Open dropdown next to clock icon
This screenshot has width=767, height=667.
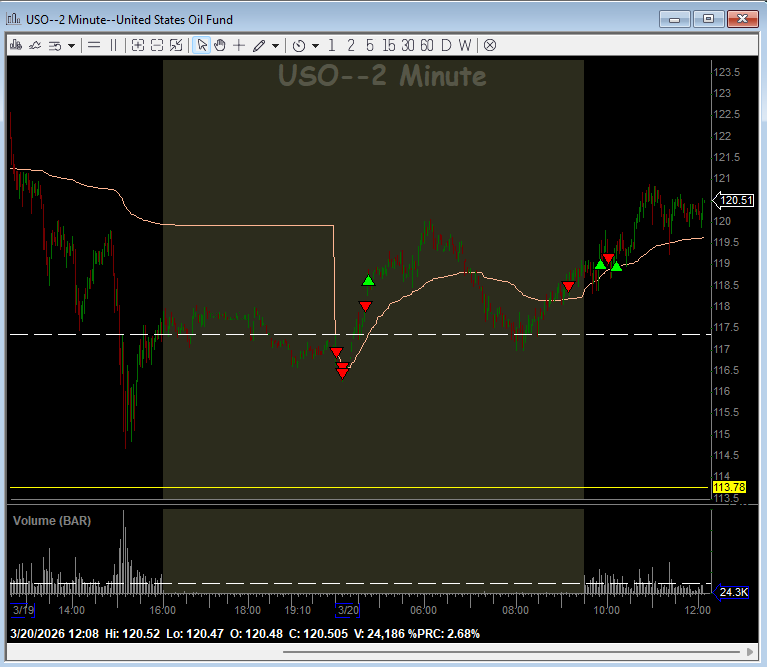[316, 46]
